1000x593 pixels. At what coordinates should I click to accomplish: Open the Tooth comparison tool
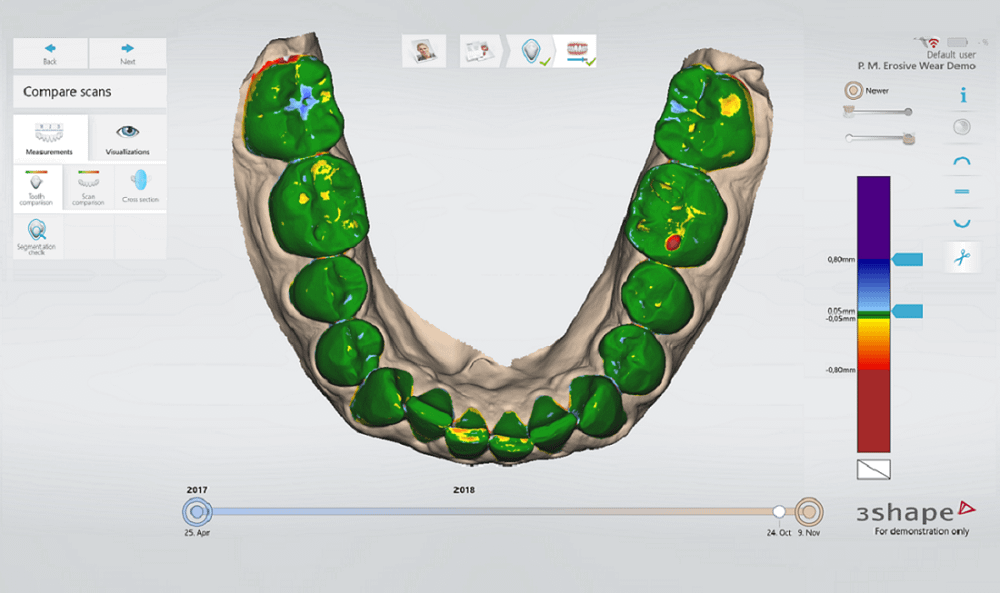tap(37, 187)
